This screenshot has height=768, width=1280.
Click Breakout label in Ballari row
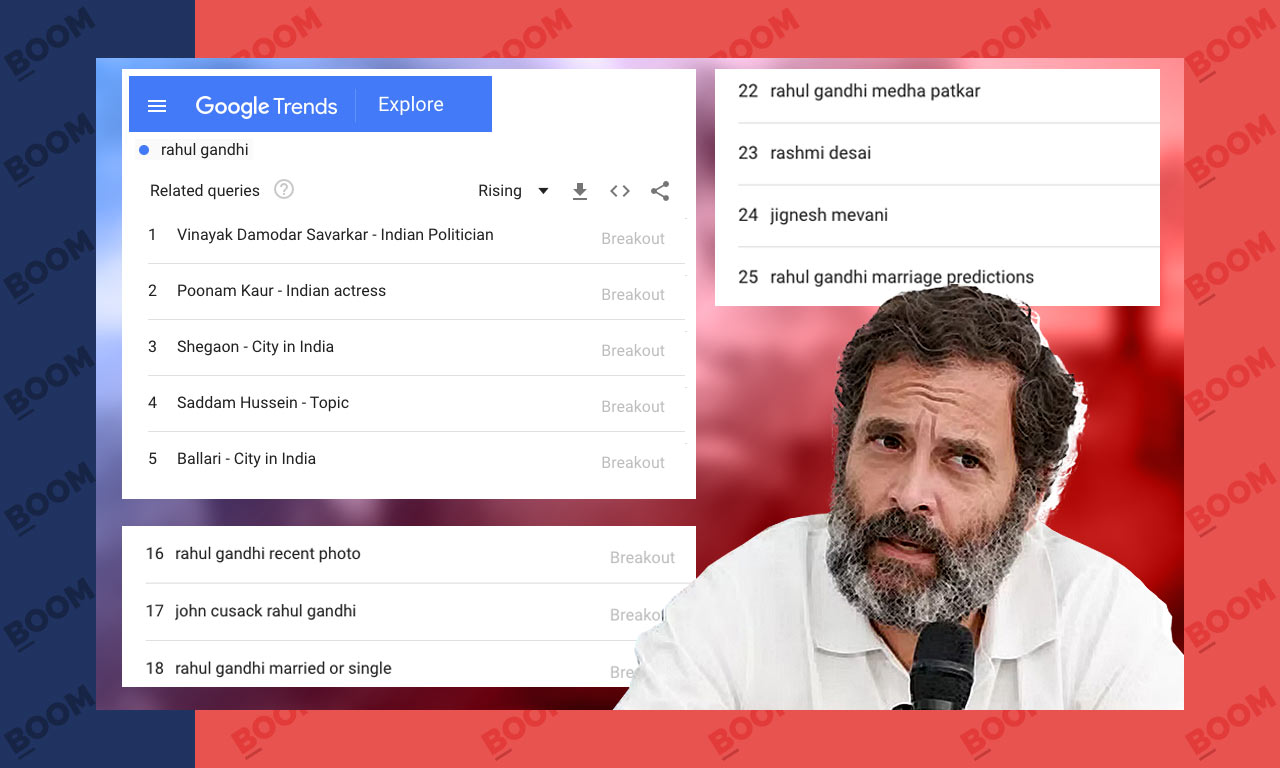633,463
